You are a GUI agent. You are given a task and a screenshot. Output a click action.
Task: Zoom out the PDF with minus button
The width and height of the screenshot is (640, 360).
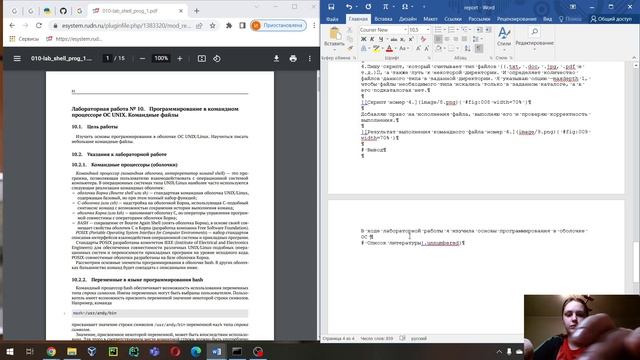pyautogui.click(x=142, y=58)
